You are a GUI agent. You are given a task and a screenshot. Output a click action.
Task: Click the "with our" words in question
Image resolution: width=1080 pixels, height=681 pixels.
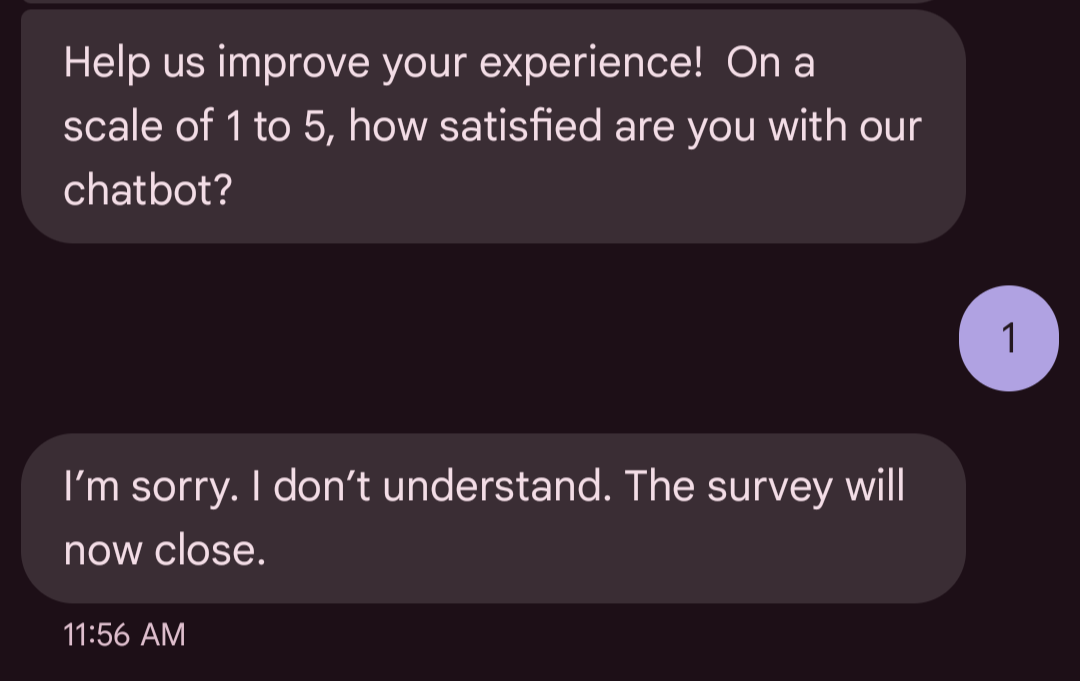tap(850, 127)
